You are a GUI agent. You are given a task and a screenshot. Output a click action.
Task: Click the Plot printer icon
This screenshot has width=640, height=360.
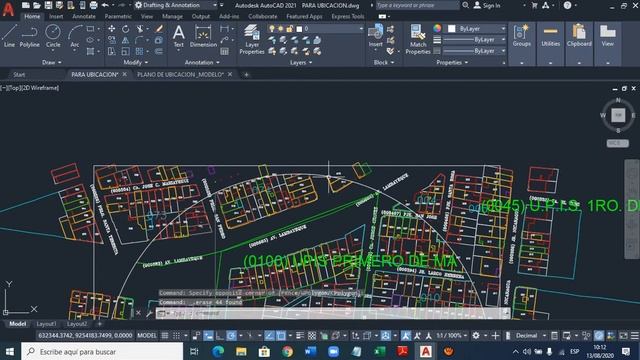[x=93, y=5]
